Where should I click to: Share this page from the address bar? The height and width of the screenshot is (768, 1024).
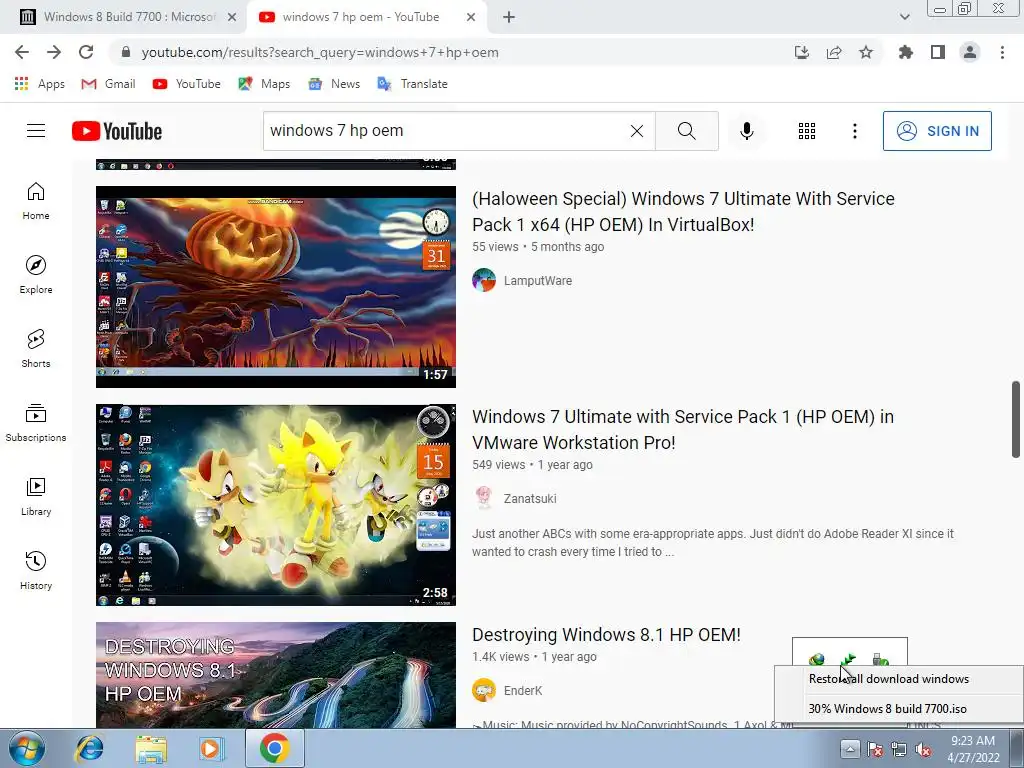coord(834,52)
